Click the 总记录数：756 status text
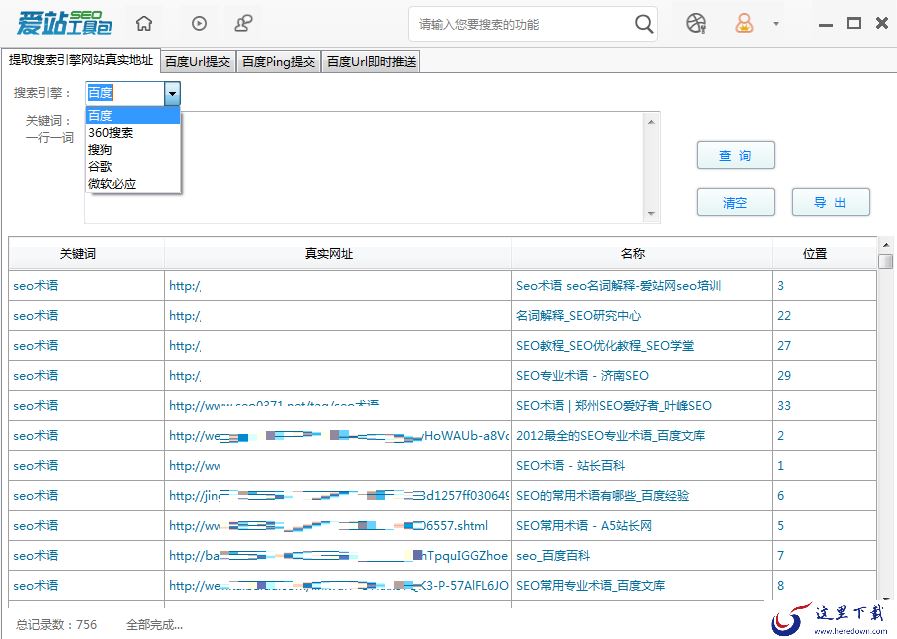 [x=56, y=625]
